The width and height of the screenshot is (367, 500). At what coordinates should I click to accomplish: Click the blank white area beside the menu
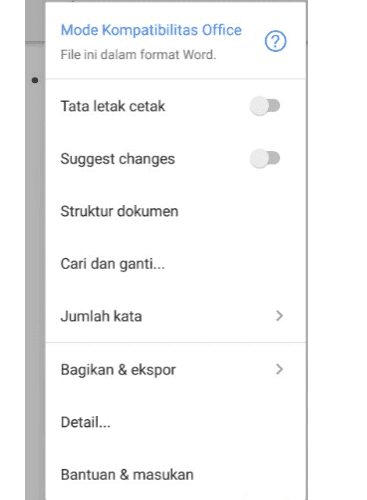pyautogui.click(x=337, y=250)
